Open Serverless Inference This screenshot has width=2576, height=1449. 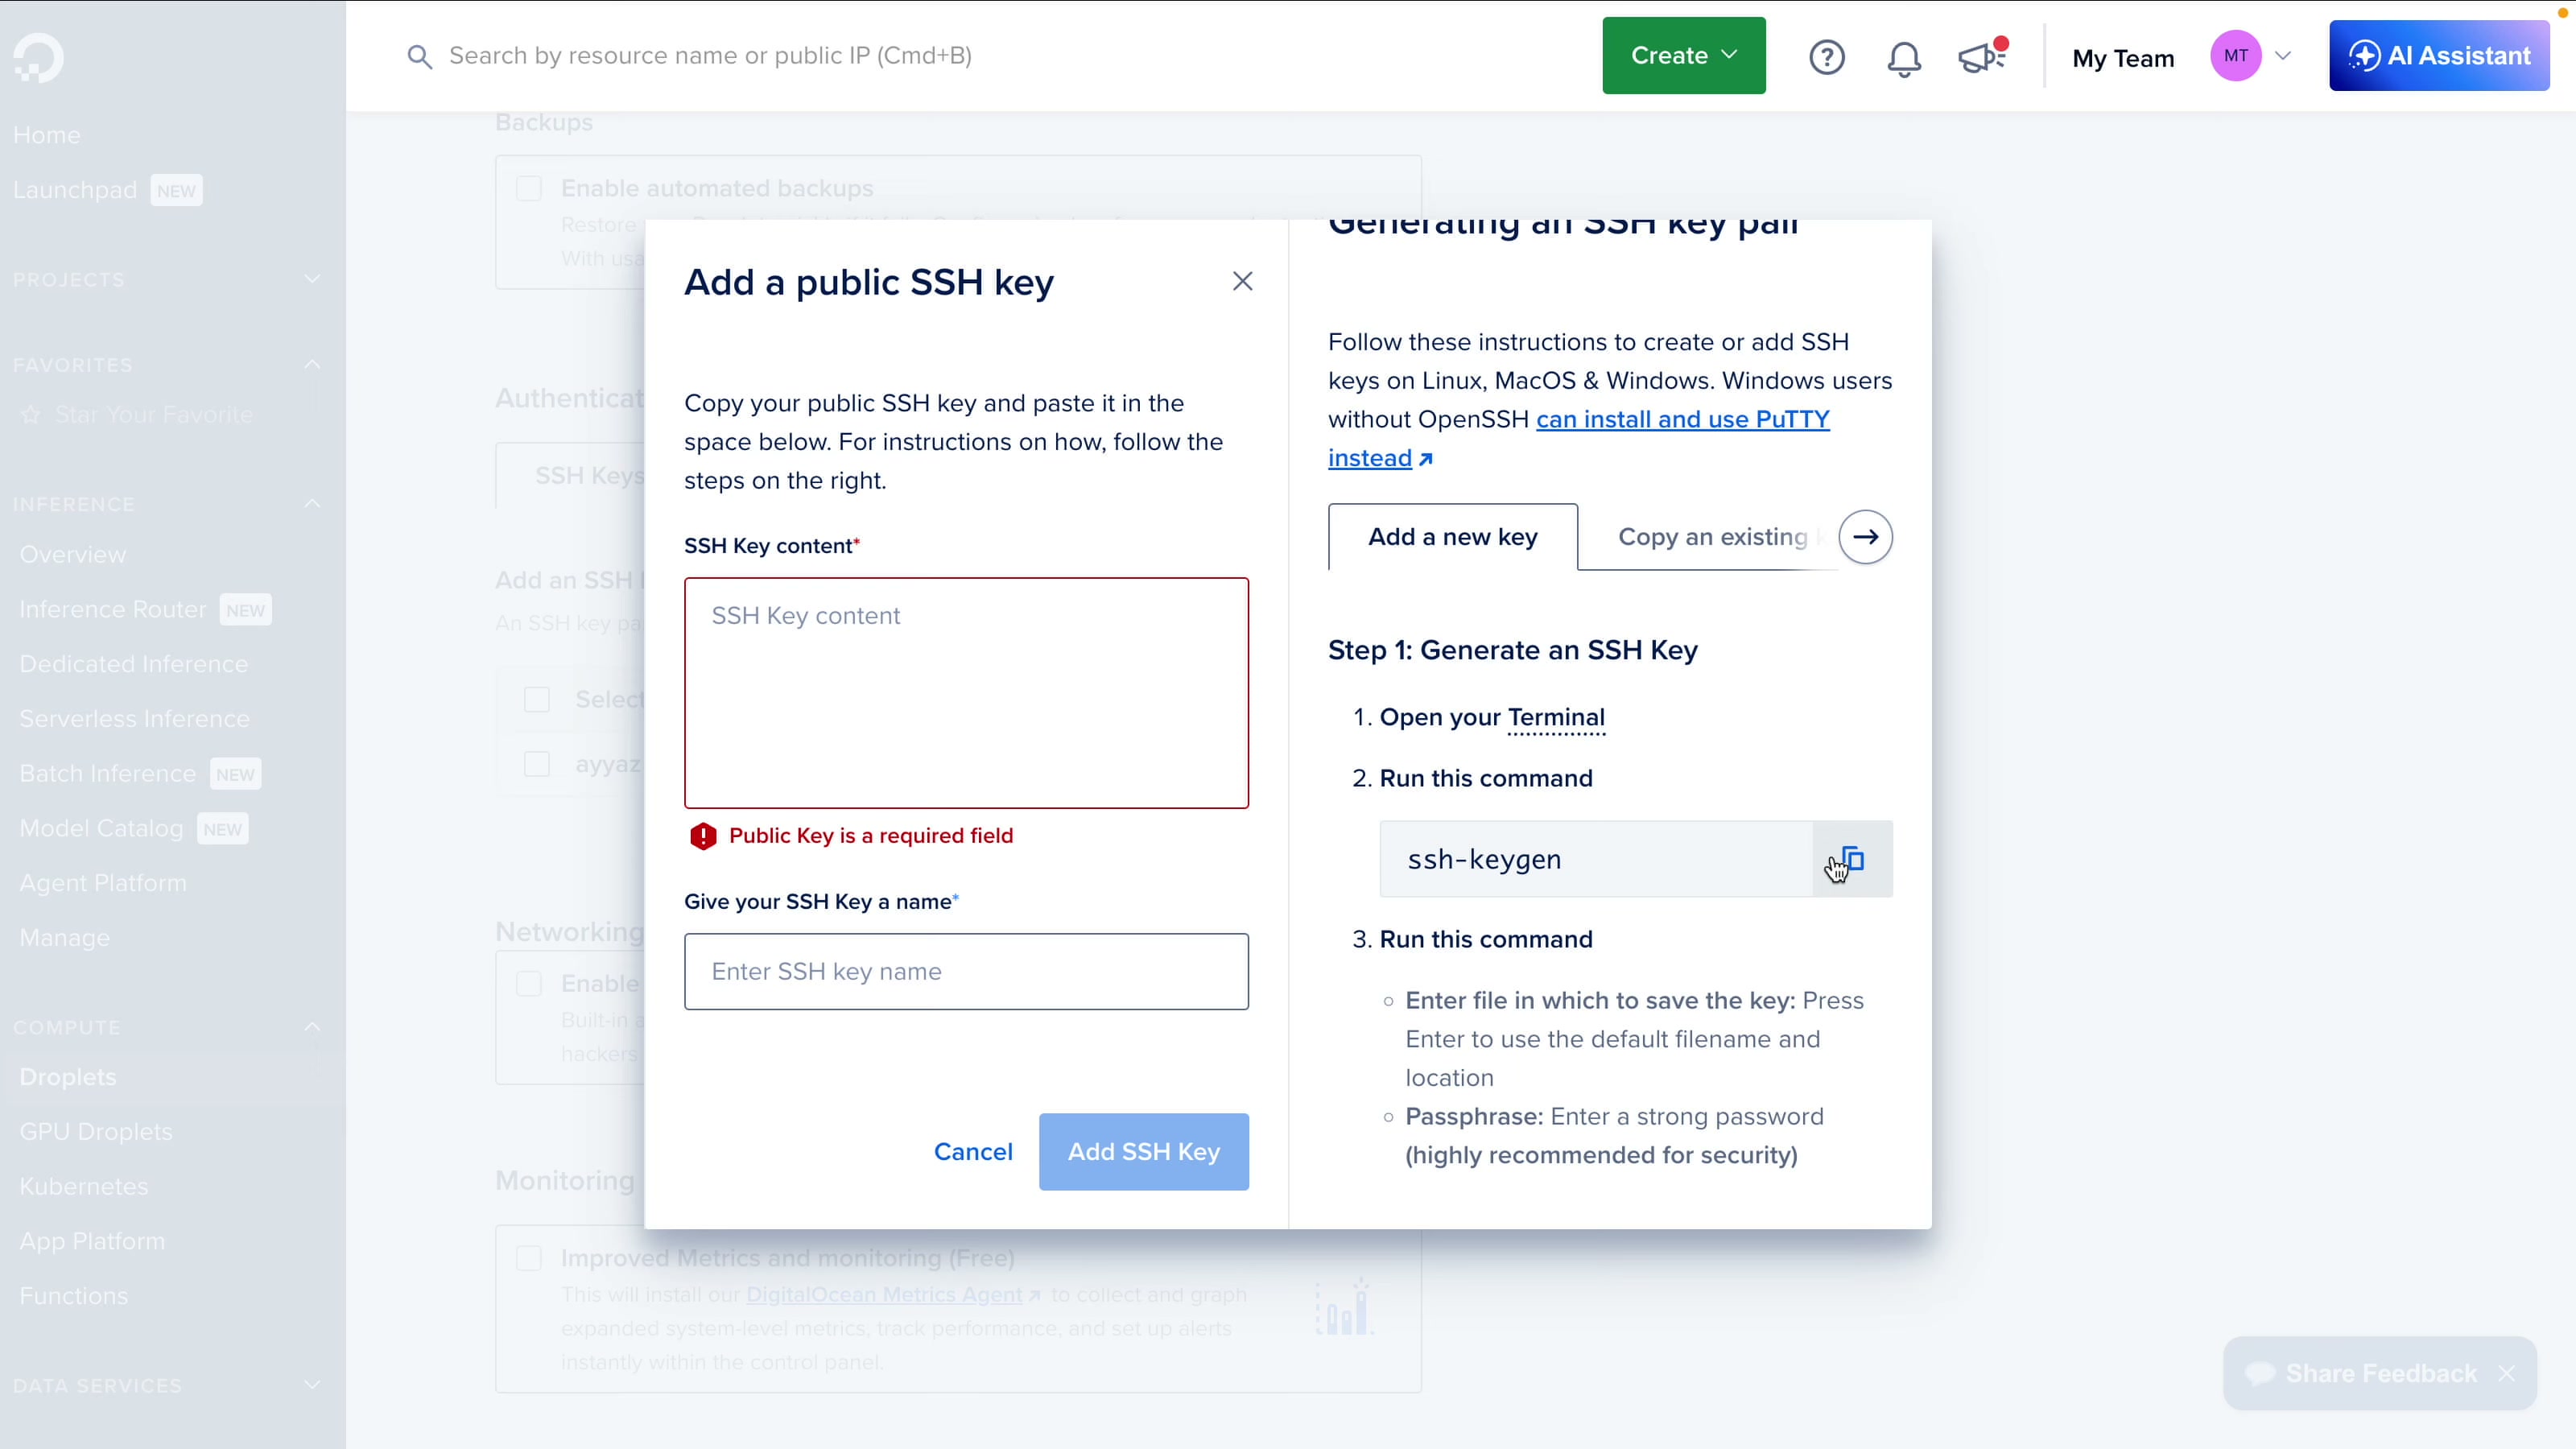click(135, 719)
